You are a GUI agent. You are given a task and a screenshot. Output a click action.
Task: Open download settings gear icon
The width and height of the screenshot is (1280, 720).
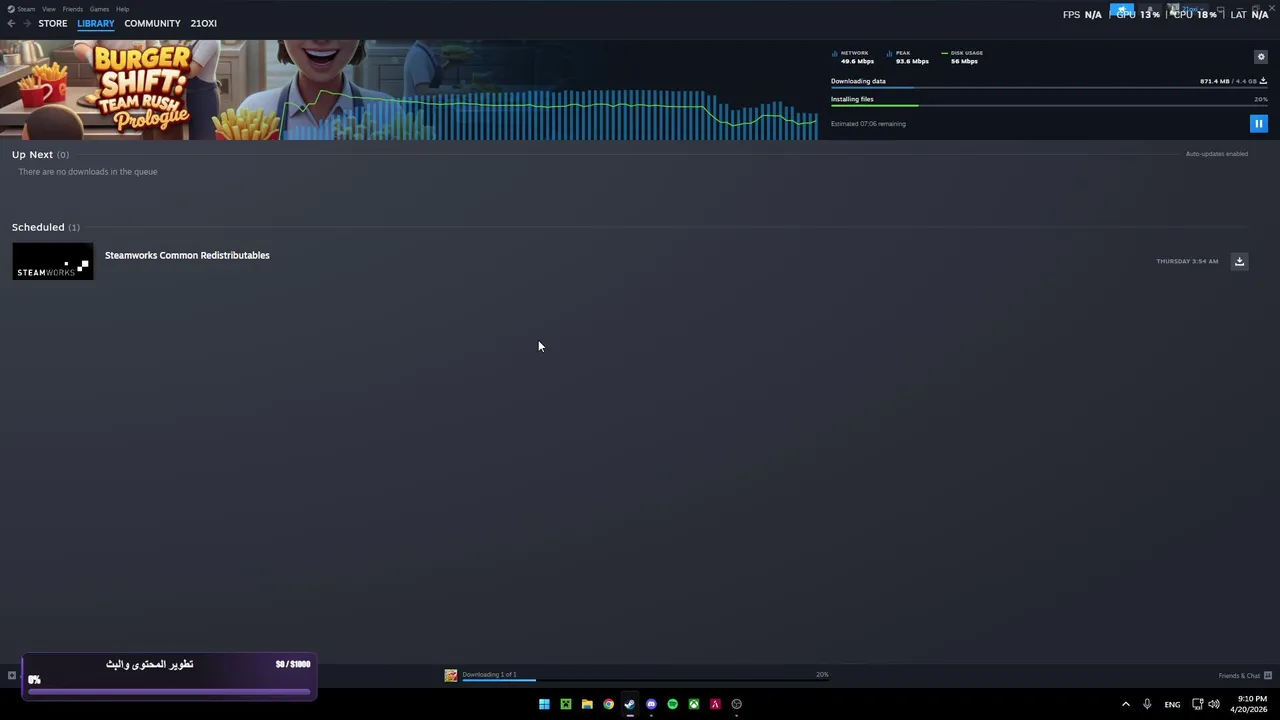[x=1260, y=57]
